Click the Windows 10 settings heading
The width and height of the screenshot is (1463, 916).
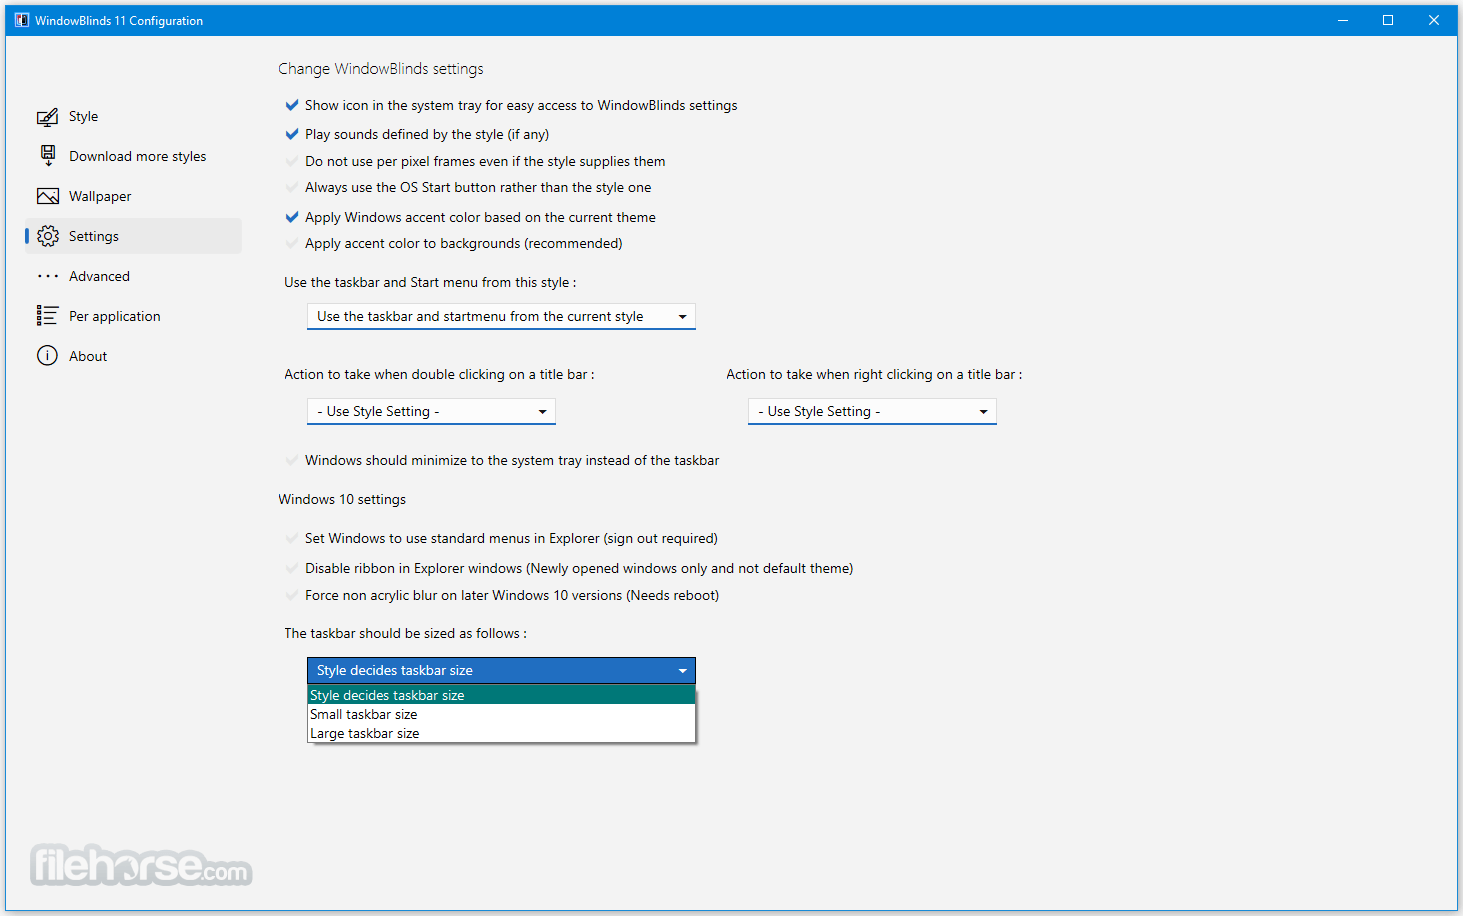coord(342,499)
